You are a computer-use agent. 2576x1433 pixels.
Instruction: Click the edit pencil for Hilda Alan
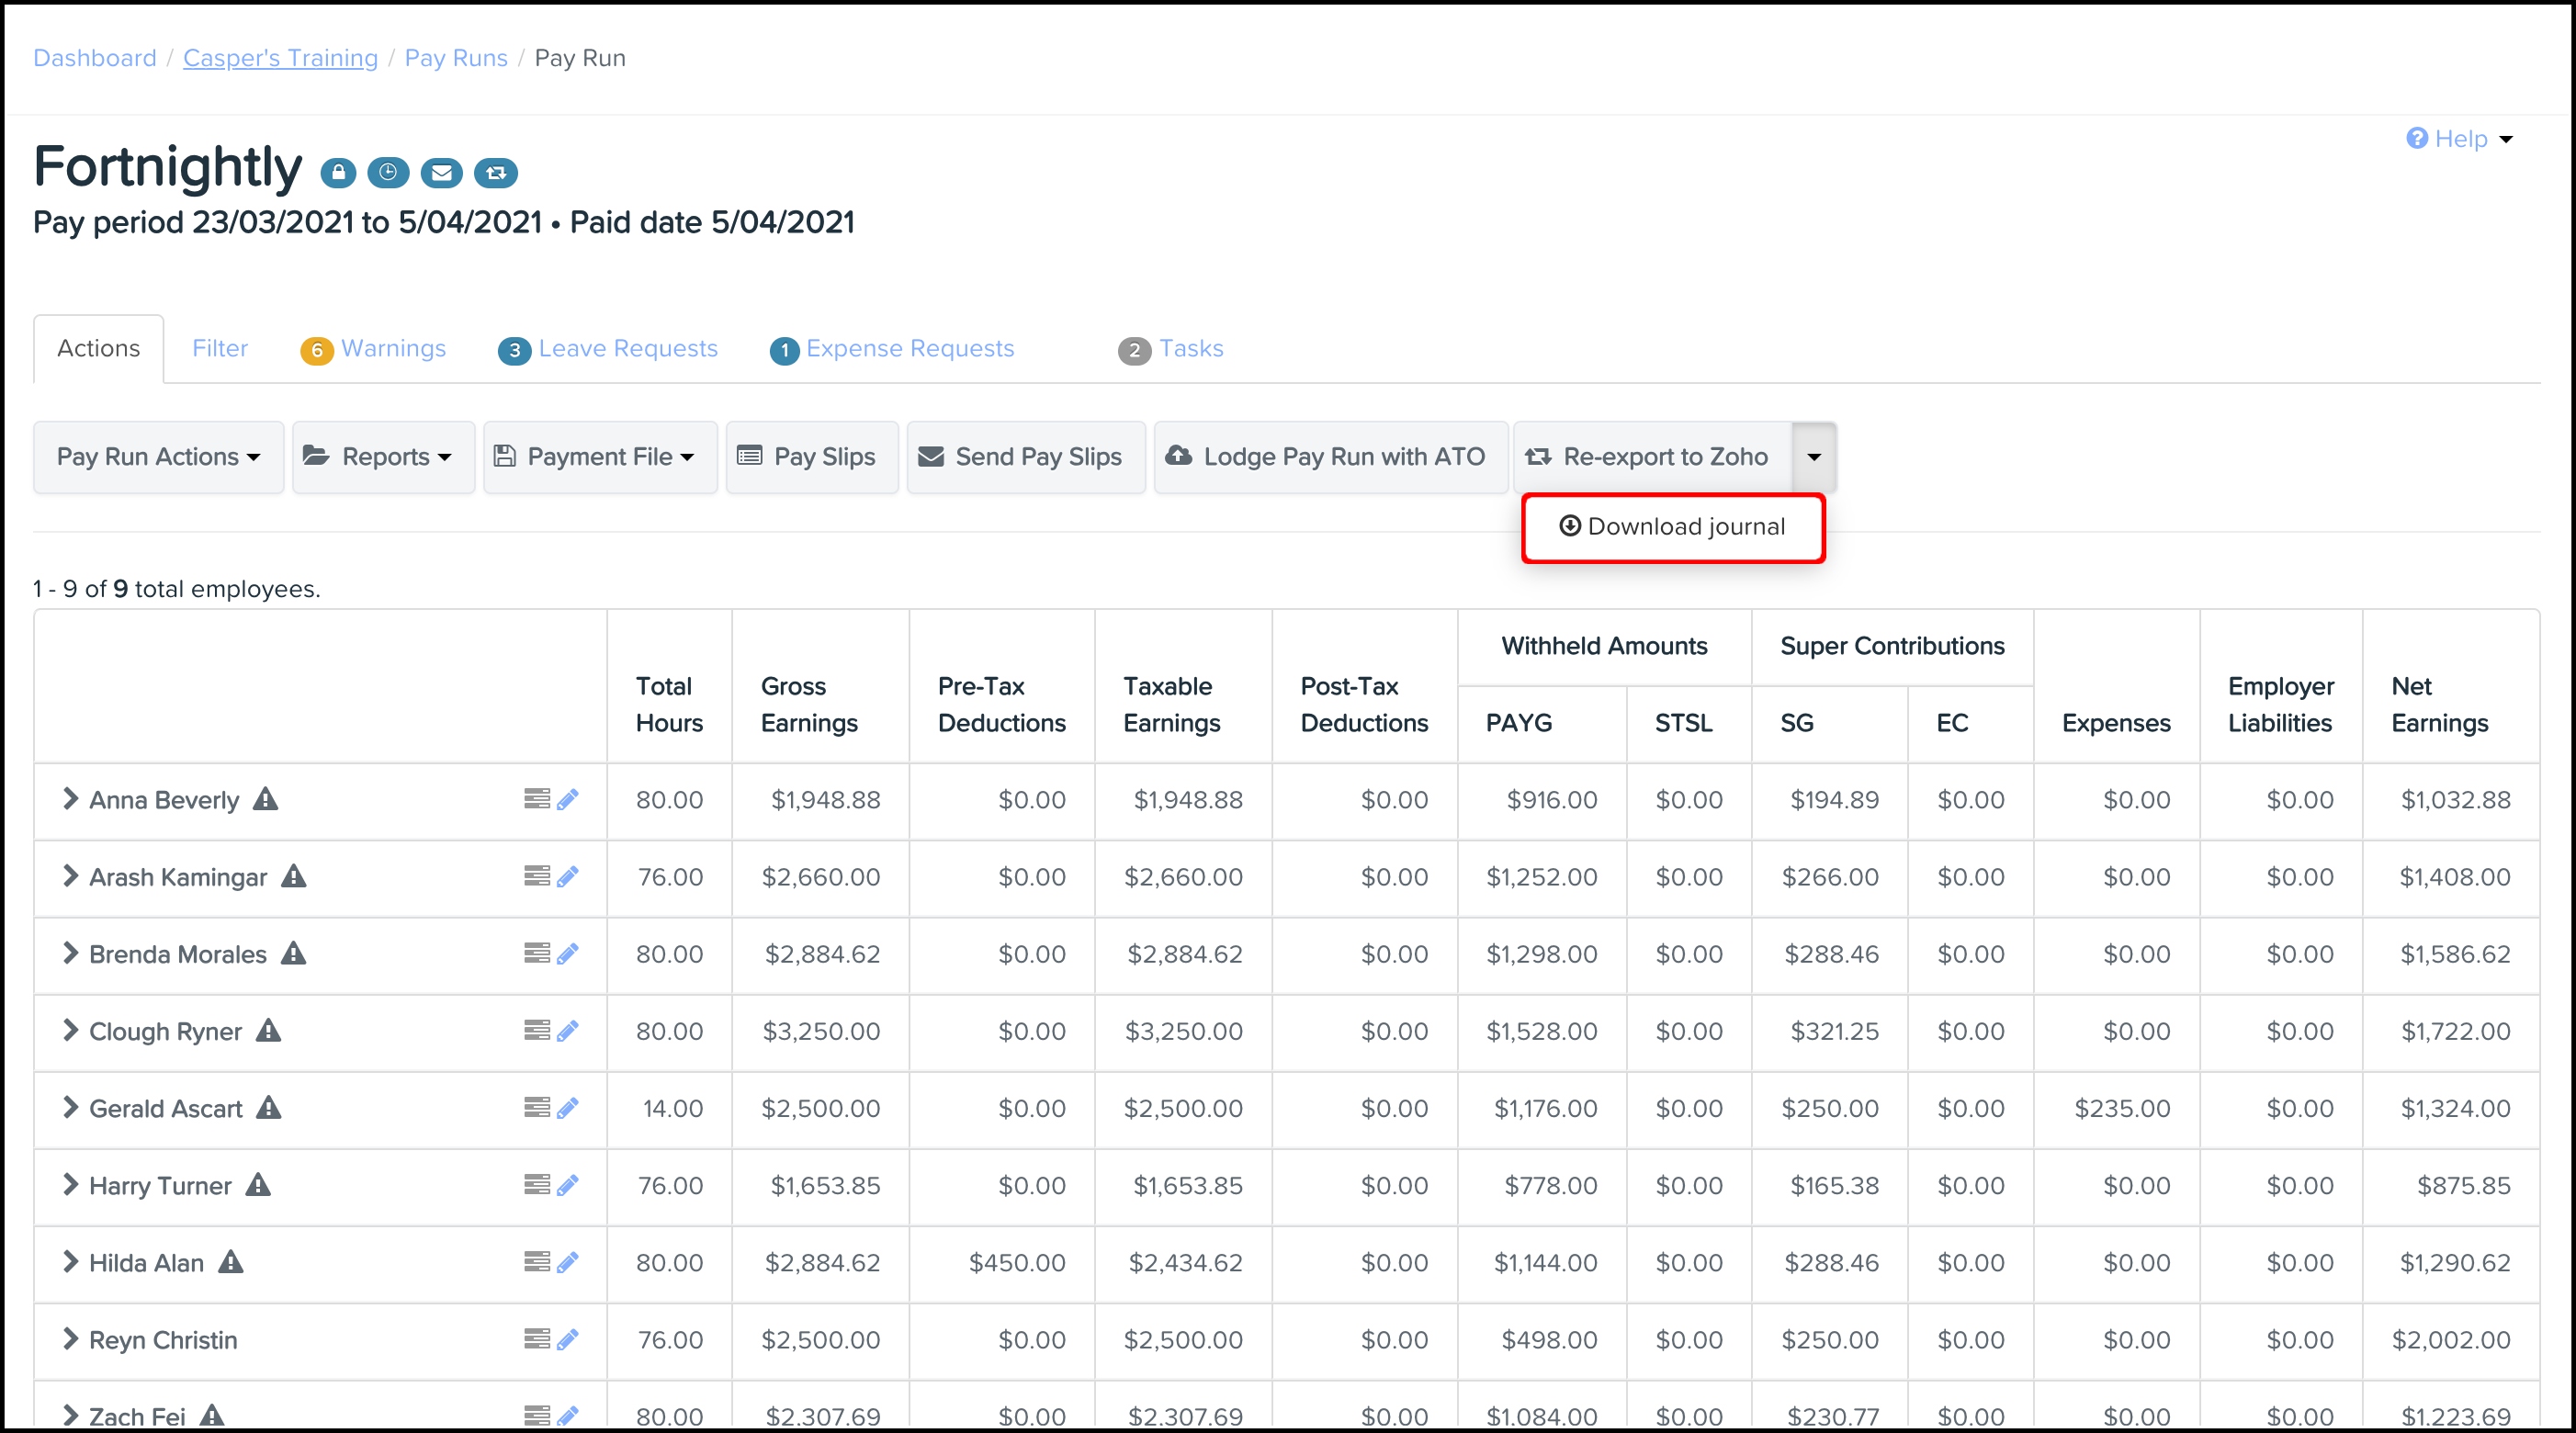point(568,1262)
